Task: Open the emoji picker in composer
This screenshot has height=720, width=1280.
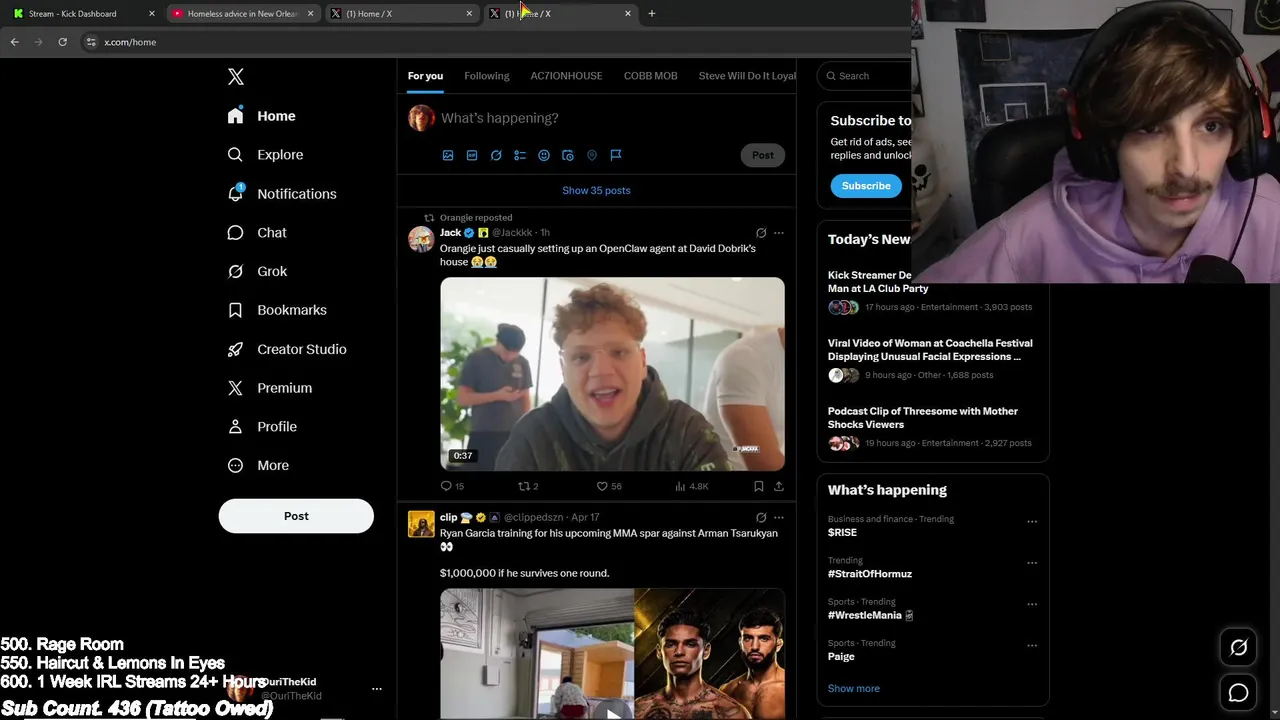Action: [x=544, y=155]
